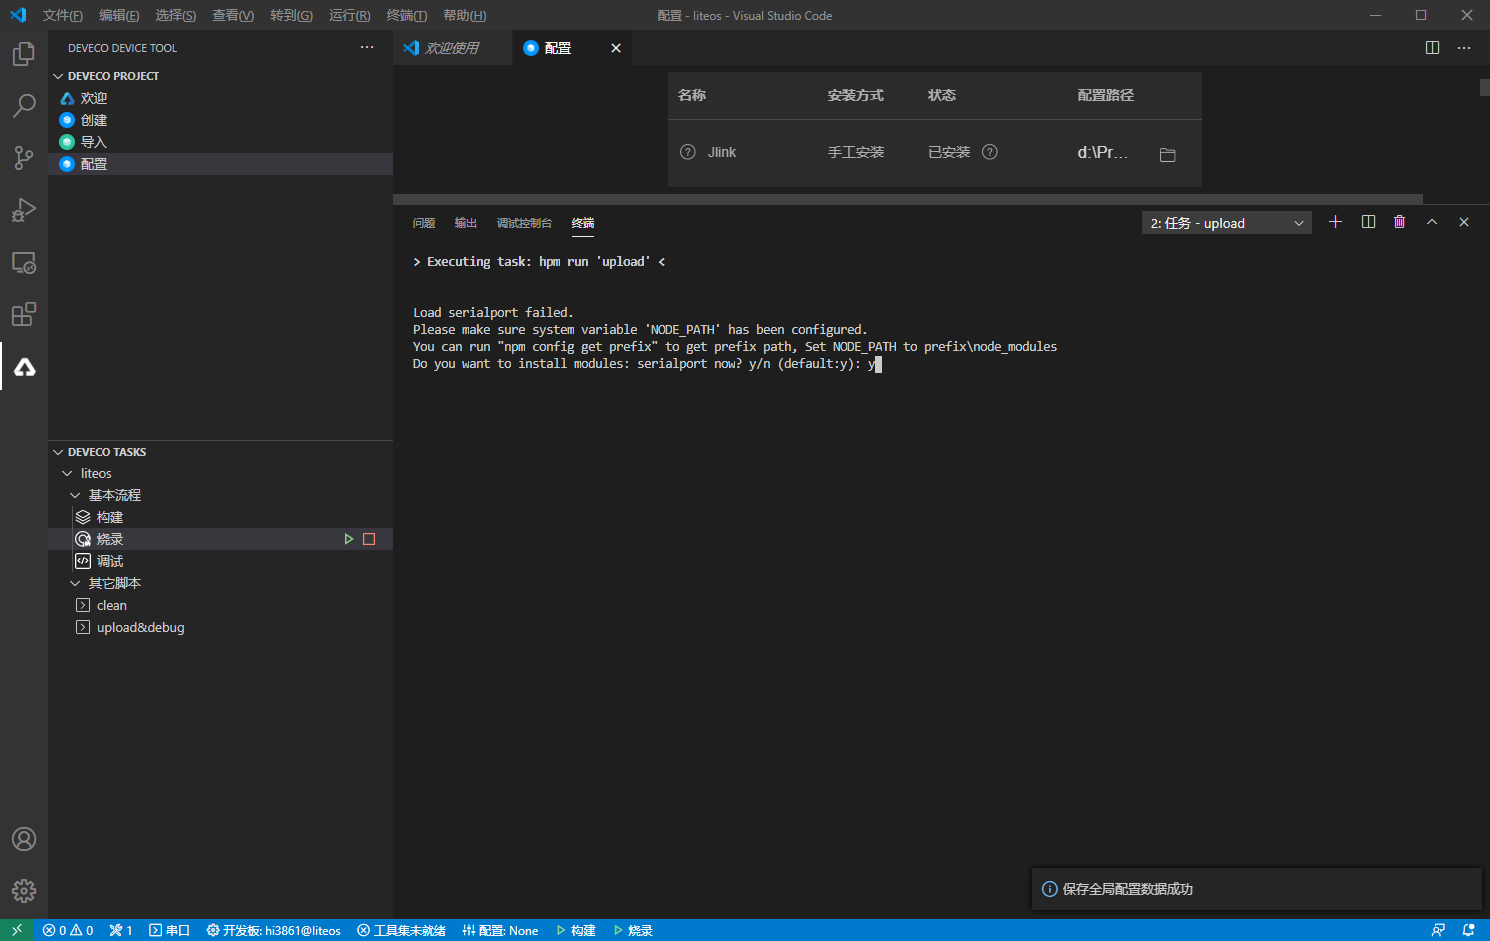This screenshot has height=941, width=1490.
Task: Open the 编辑(E) menu
Action: click(119, 15)
